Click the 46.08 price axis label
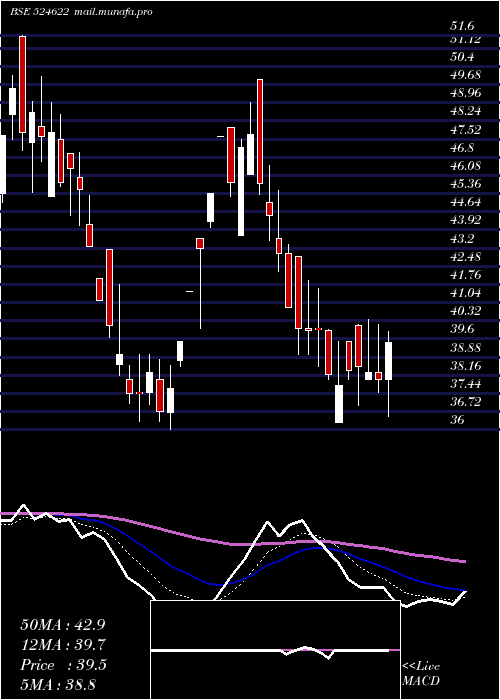The width and height of the screenshot is (500, 700). point(465,166)
